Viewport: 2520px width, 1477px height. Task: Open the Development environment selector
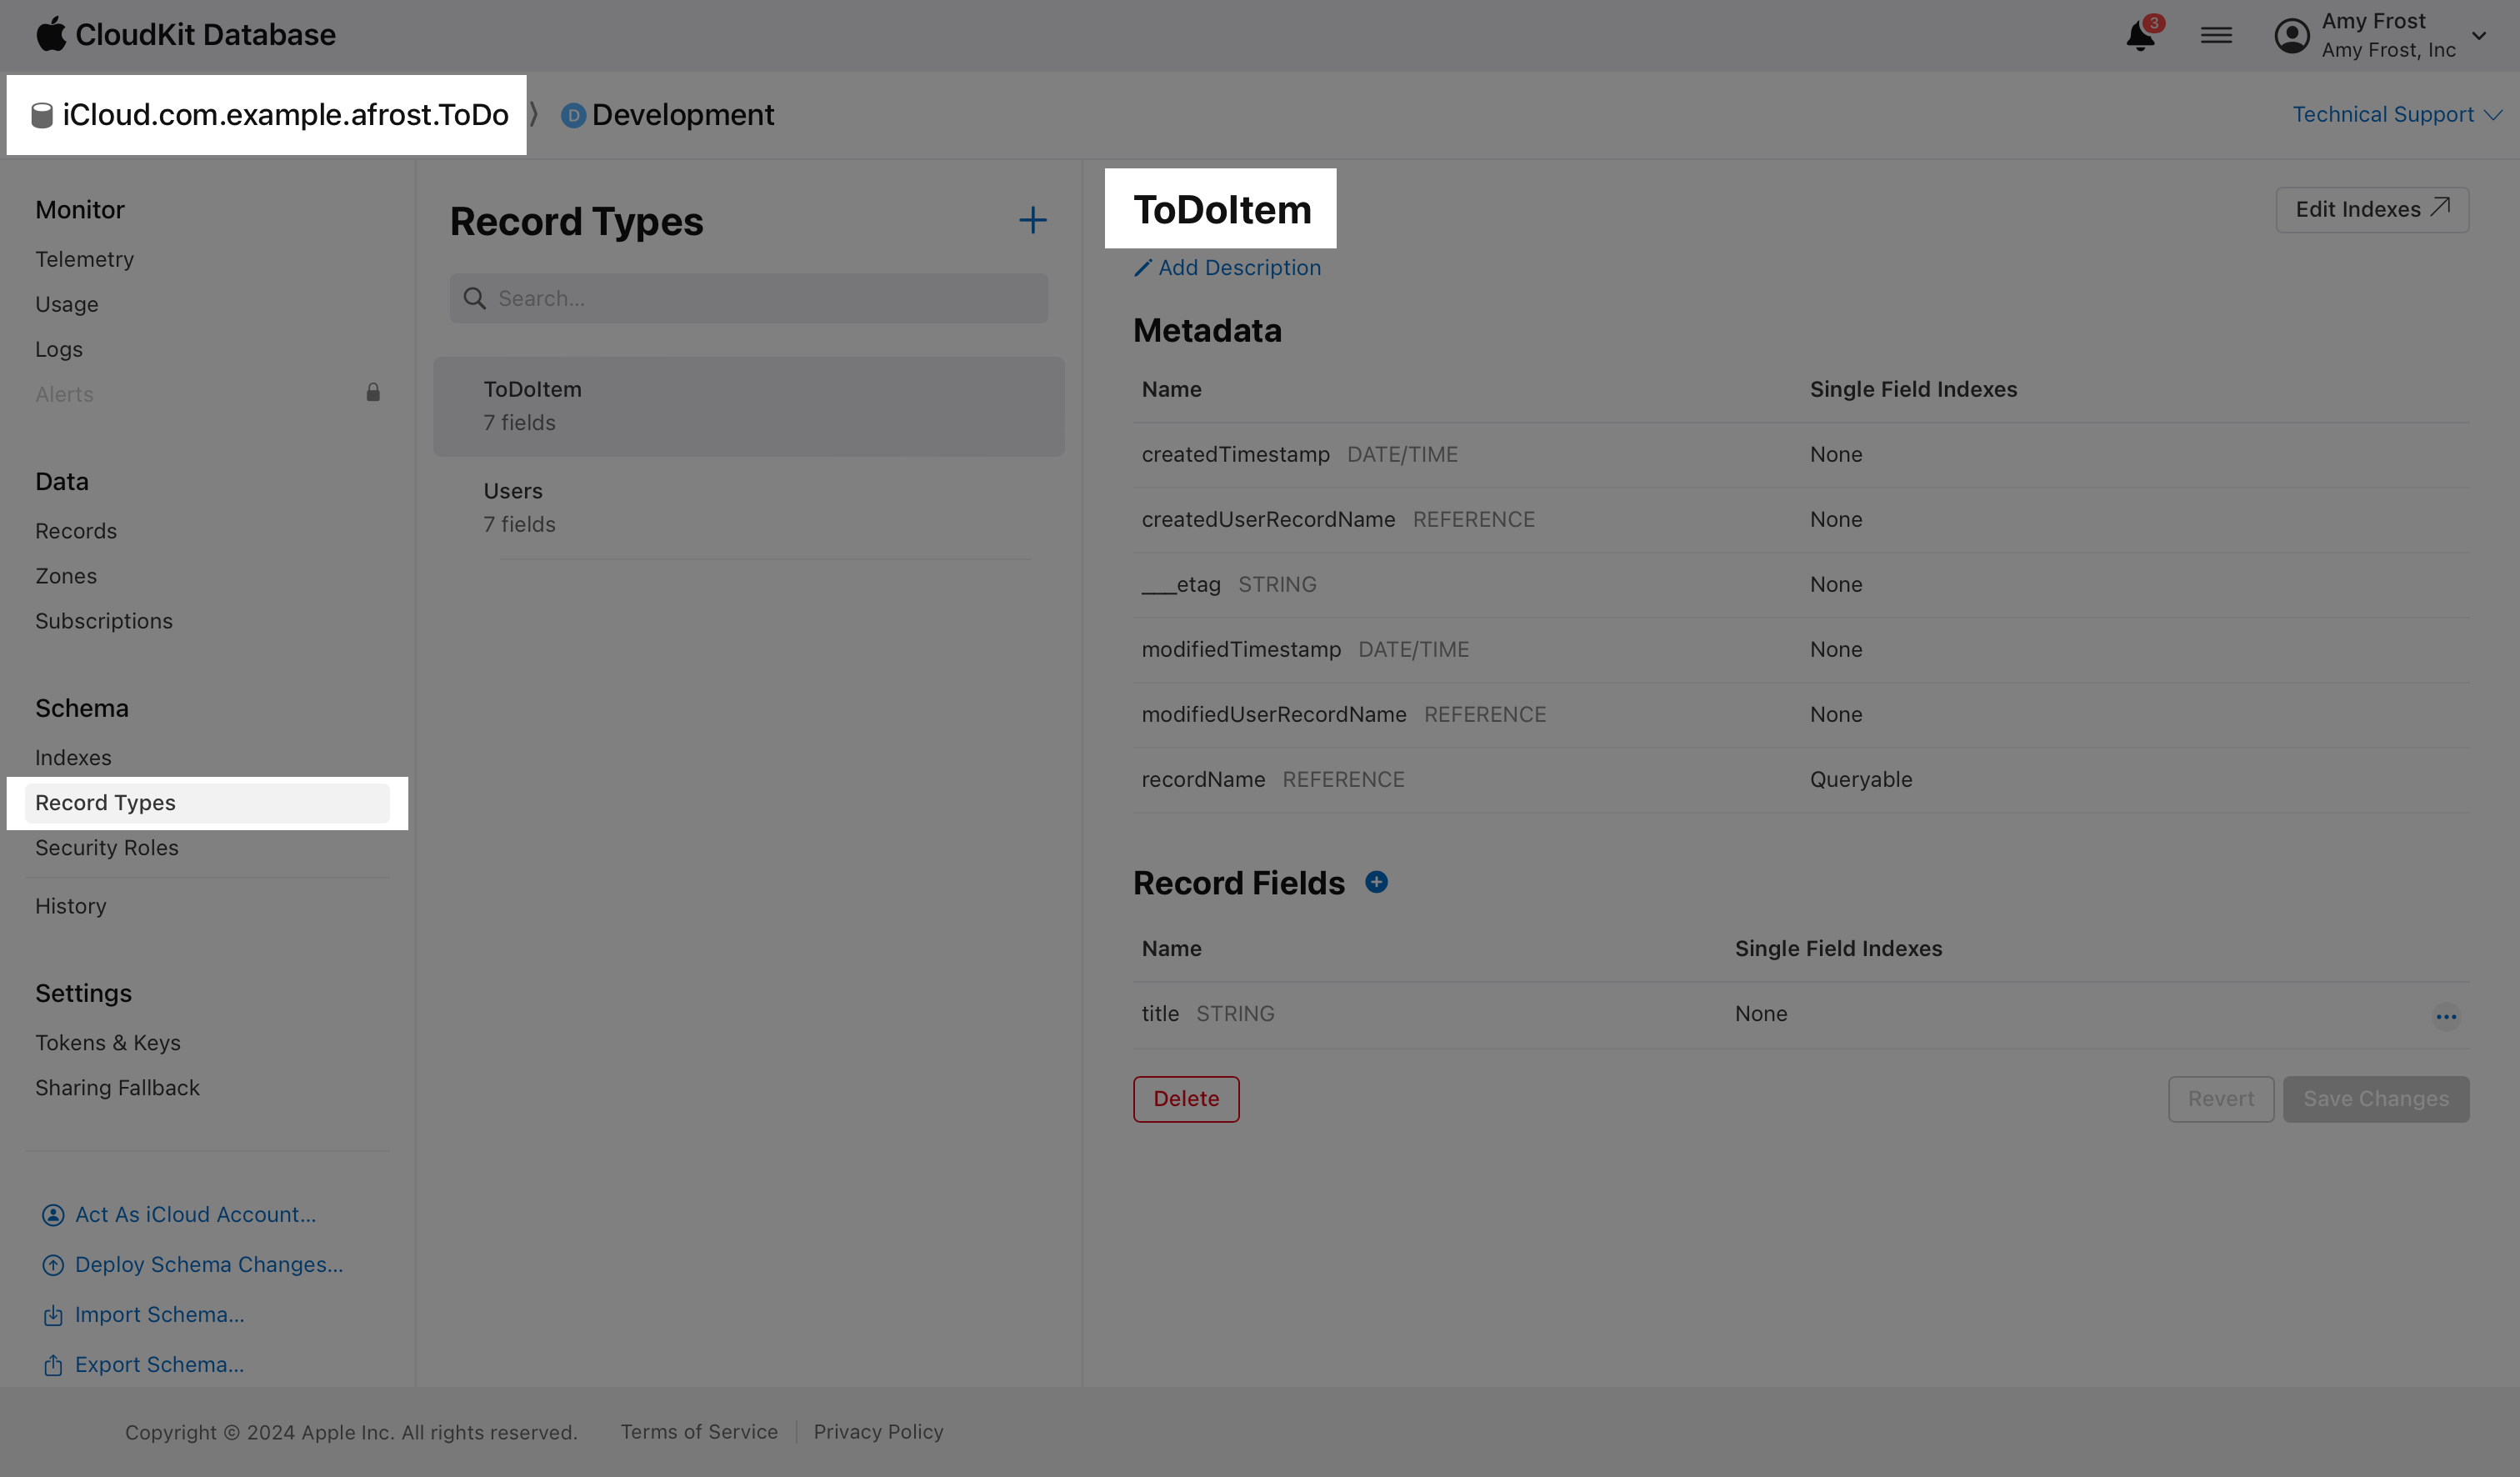(668, 115)
